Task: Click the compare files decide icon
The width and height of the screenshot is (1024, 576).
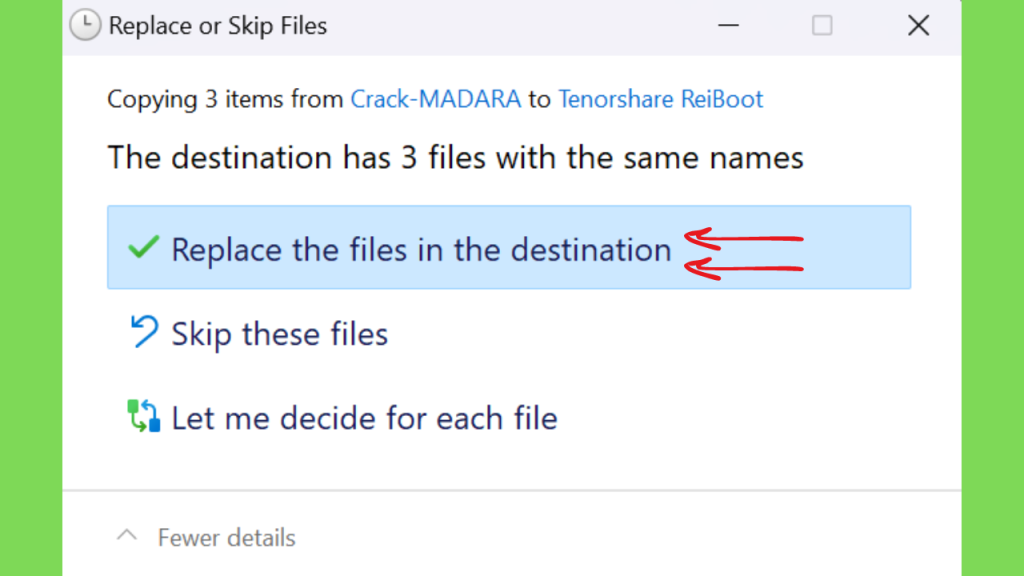Action: [144, 416]
